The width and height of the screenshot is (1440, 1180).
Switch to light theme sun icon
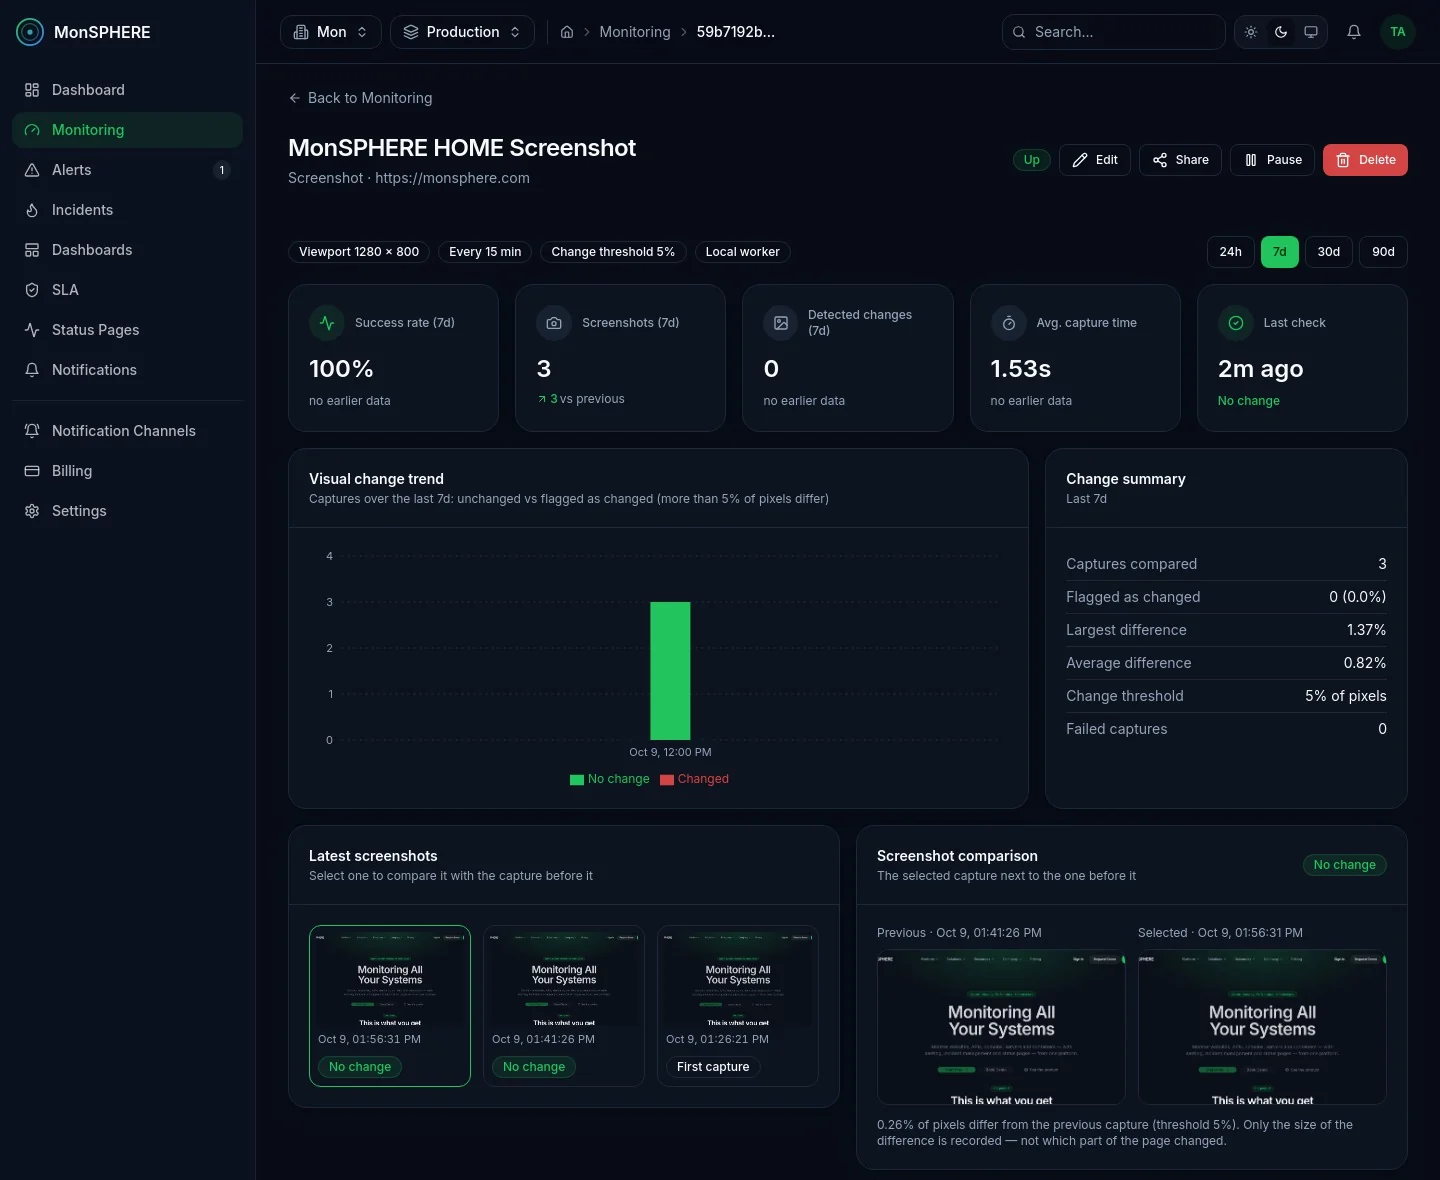click(x=1251, y=32)
